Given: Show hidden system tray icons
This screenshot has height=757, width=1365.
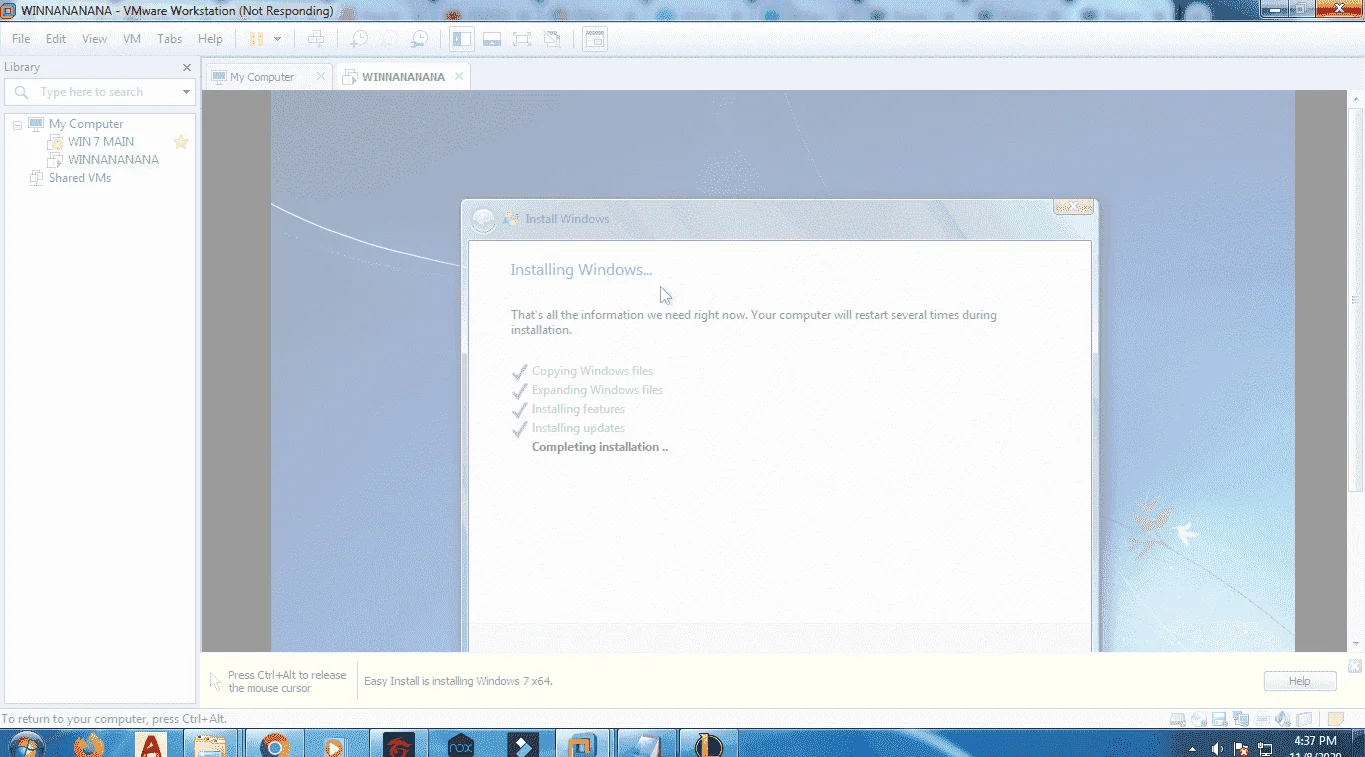Looking at the screenshot, I should 1193,748.
